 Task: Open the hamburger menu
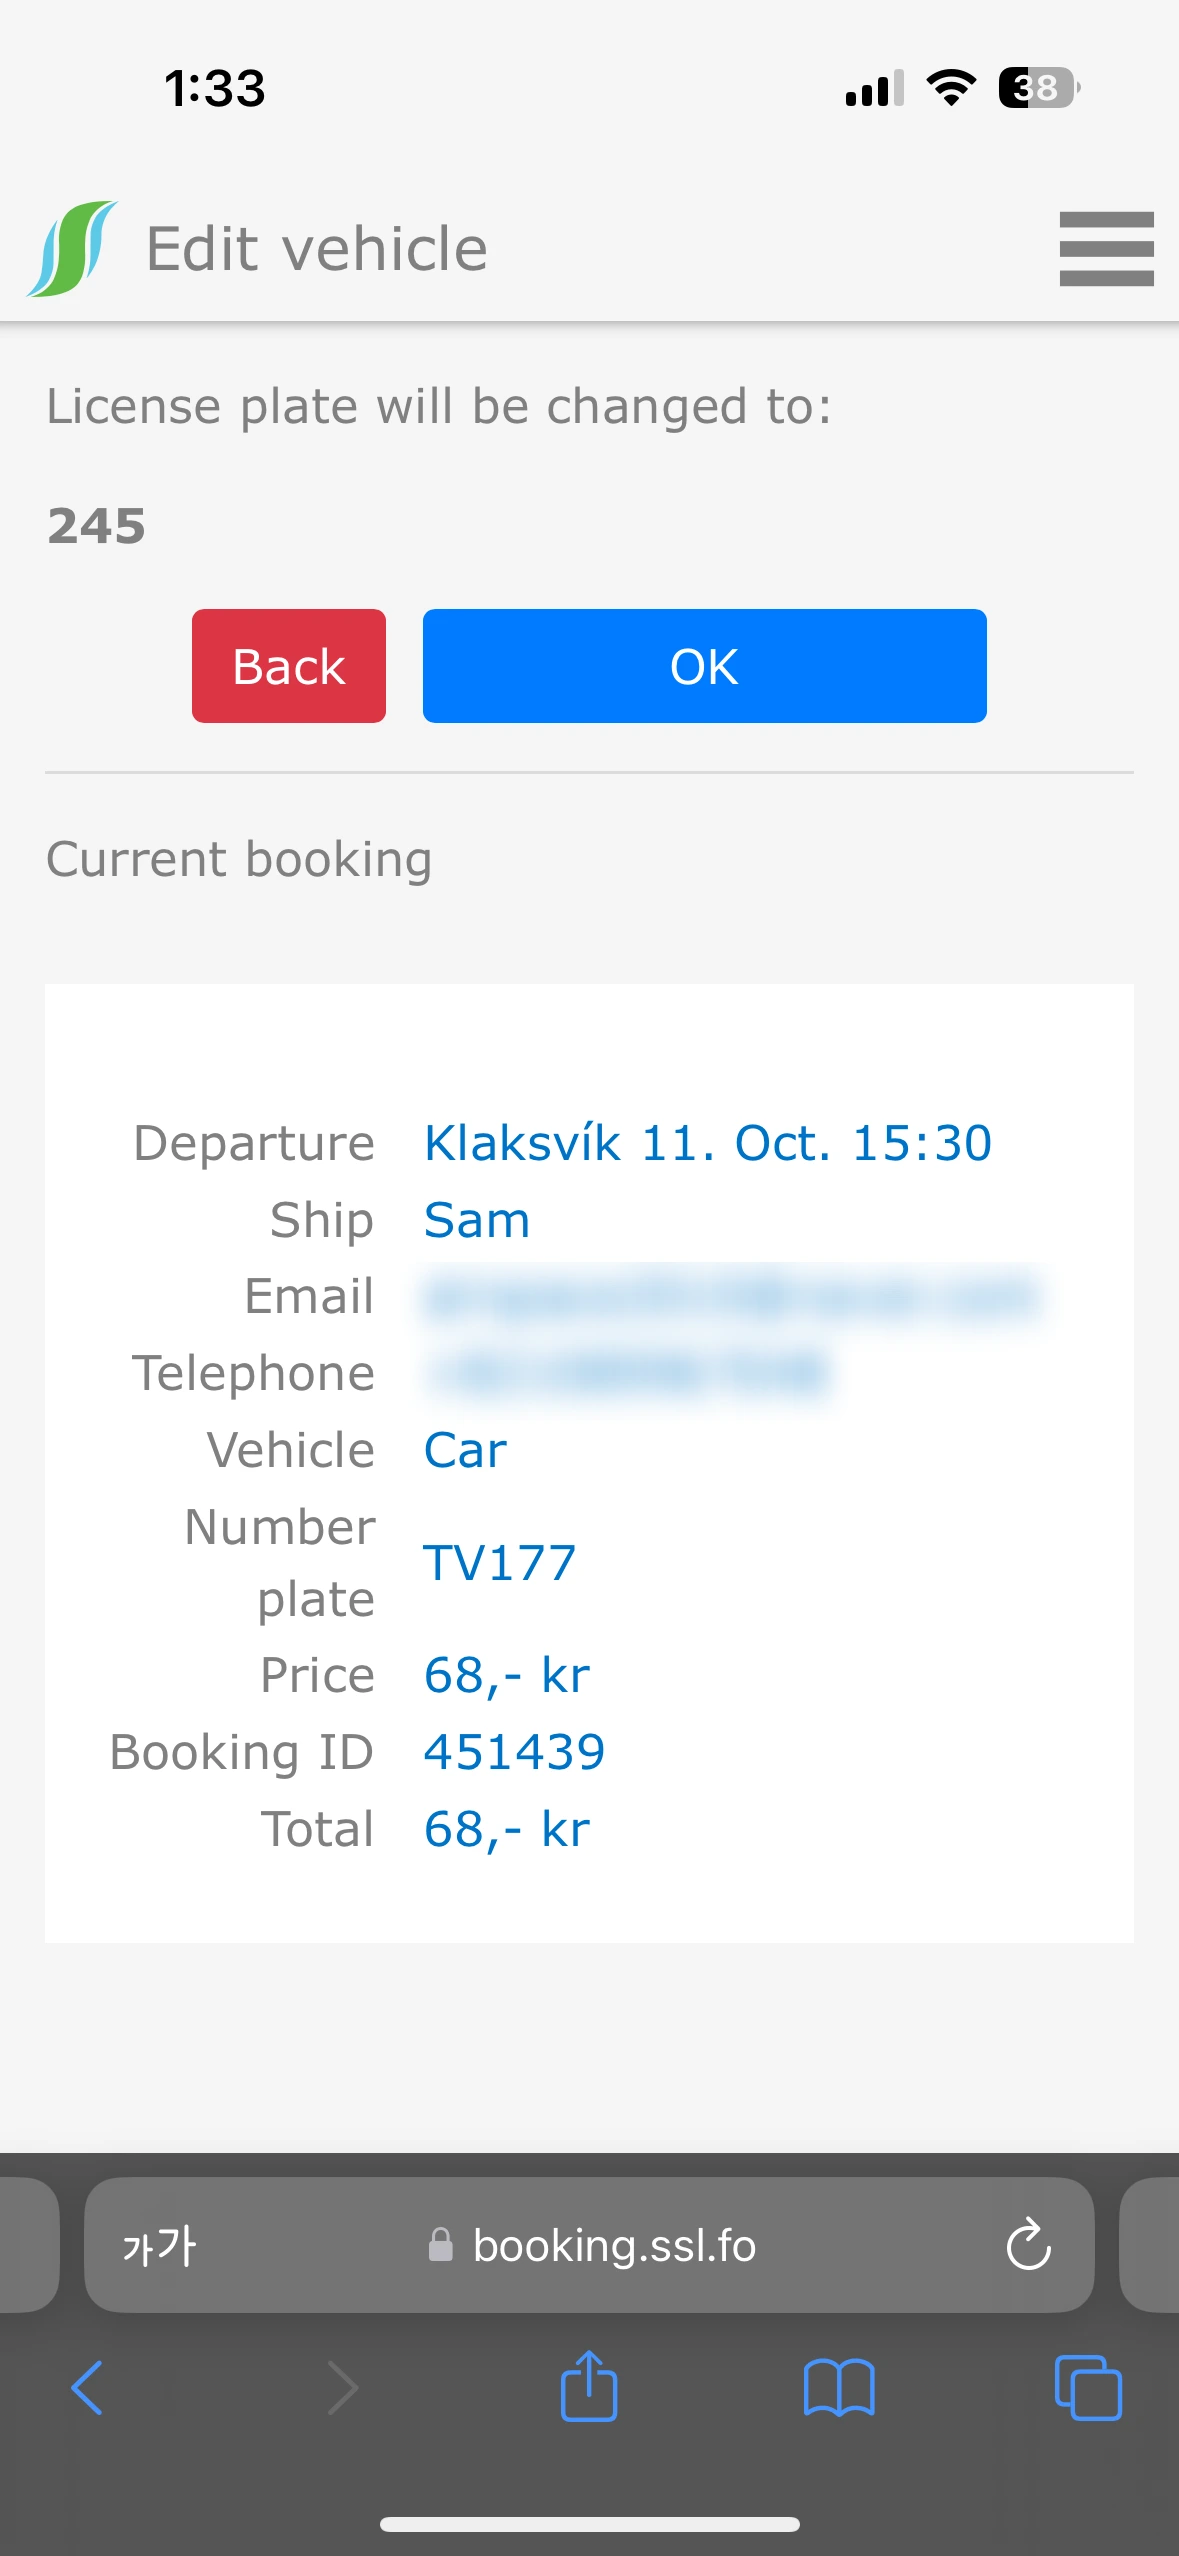(x=1106, y=248)
